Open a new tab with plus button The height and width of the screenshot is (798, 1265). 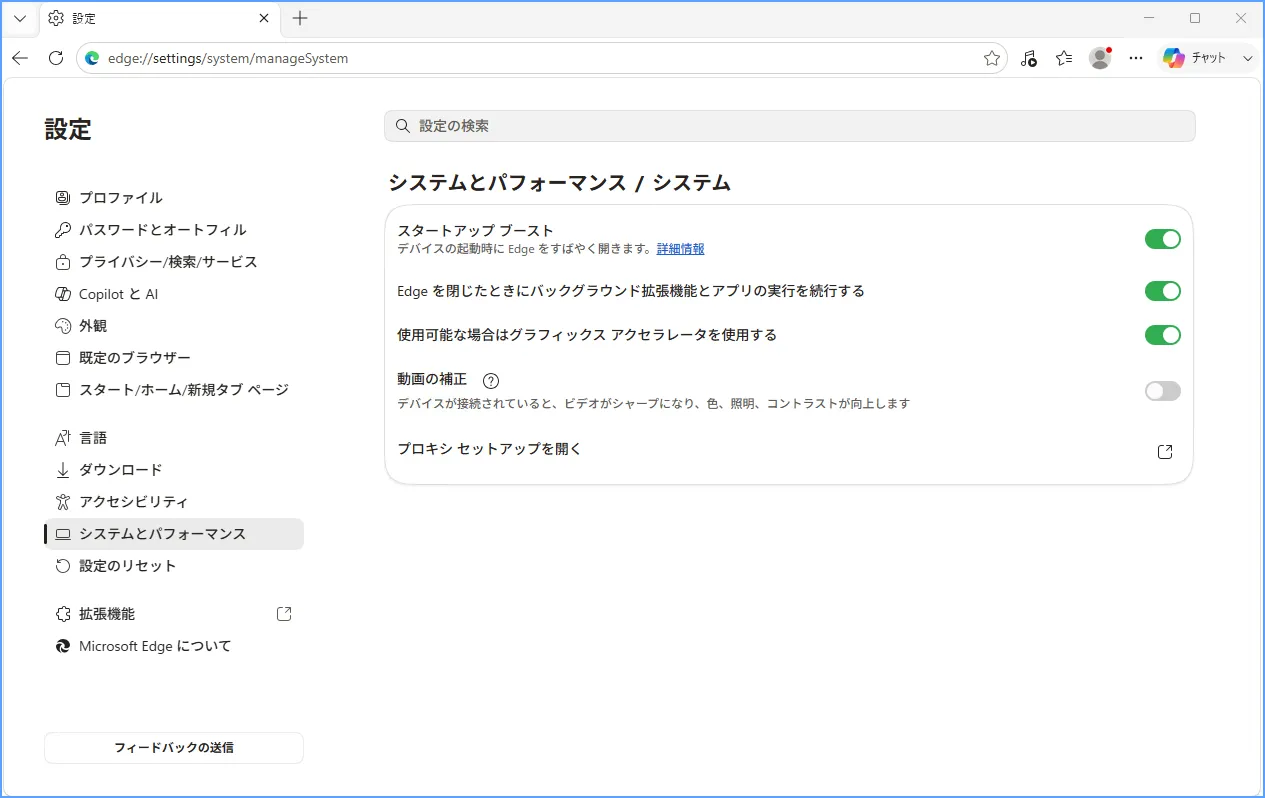pyautogui.click(x=300, y=18)
